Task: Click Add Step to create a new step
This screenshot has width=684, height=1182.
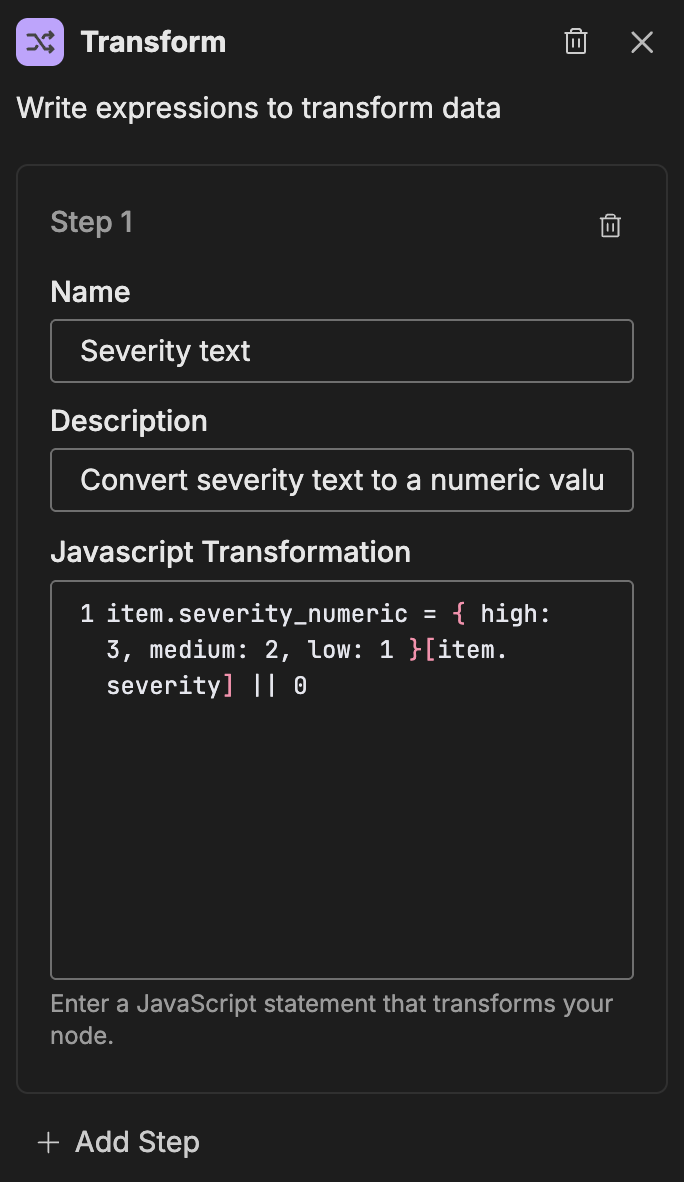Action: click(137, 1141)
